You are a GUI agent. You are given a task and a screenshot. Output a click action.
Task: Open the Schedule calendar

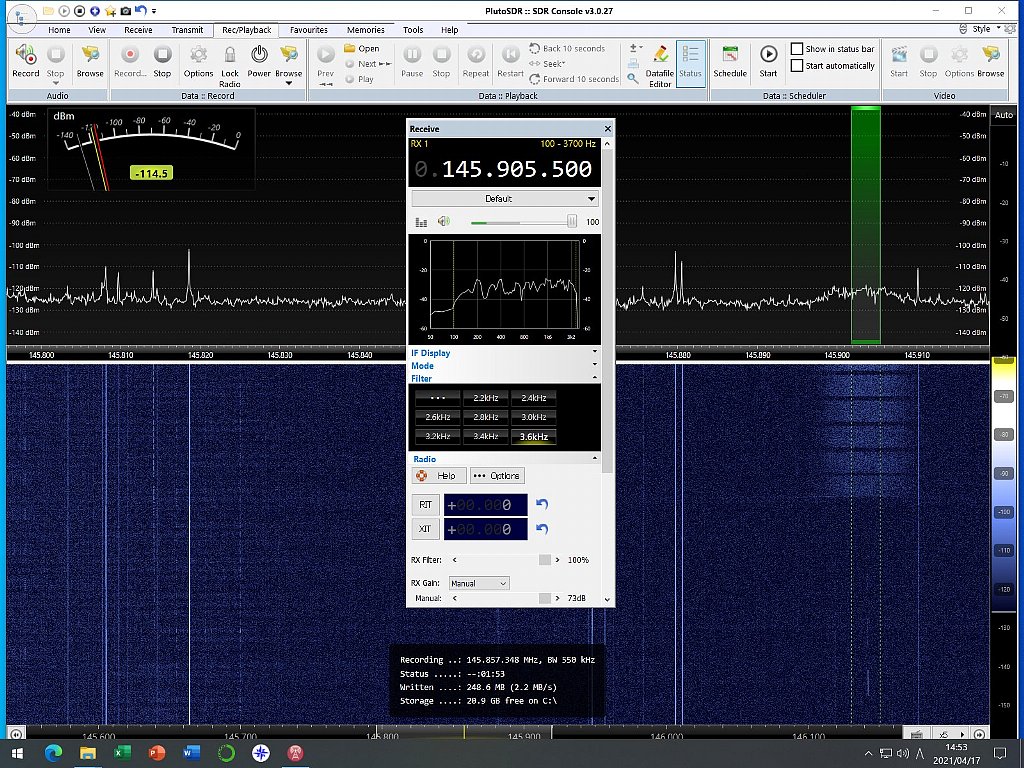pos(729,61)
